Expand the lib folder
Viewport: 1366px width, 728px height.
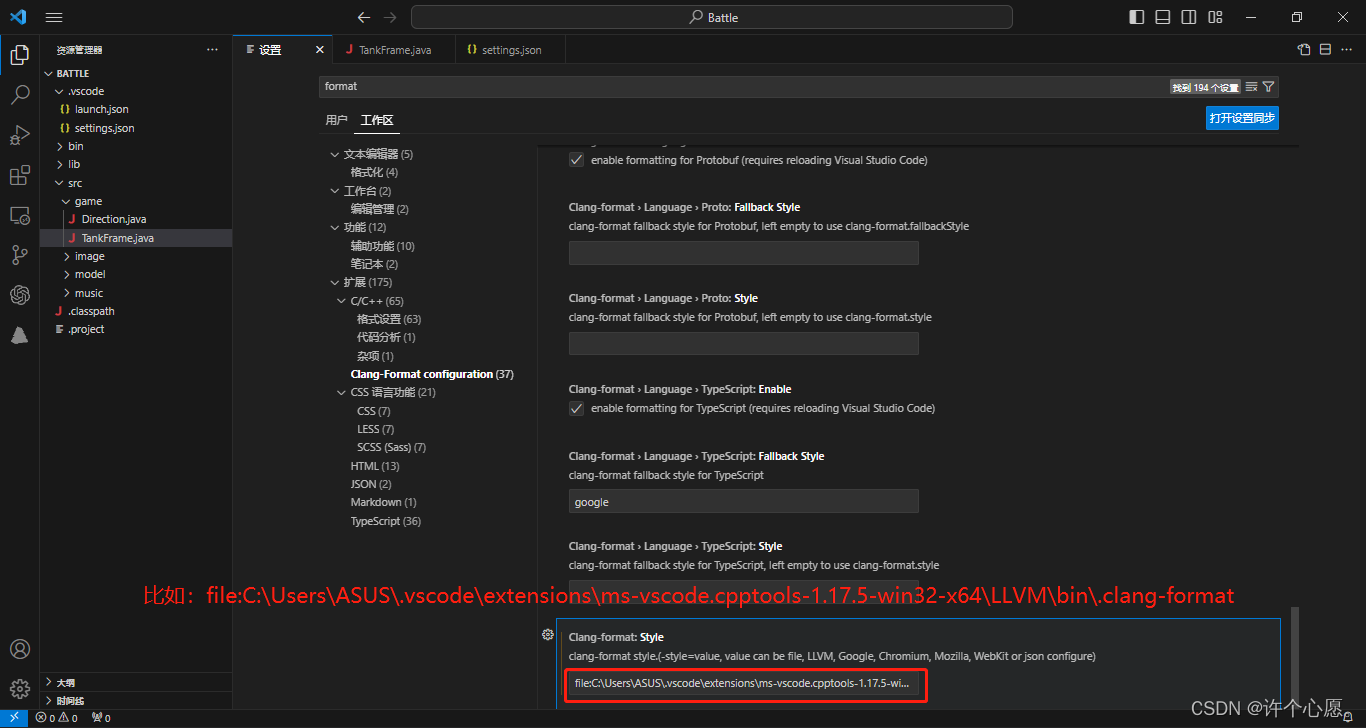tap(59, 164)
